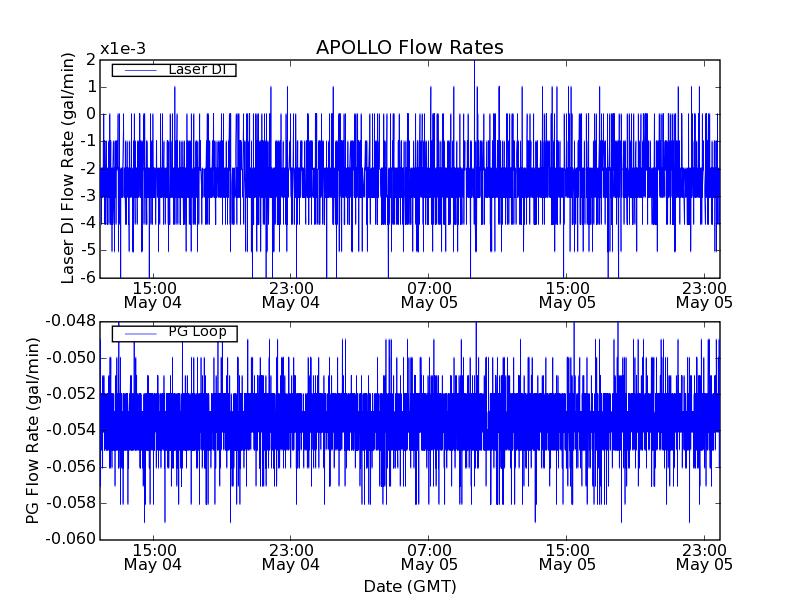Image resolution: width=800 pixels, height=600 pixels.
Task: Click the 15:00 May 05 tick on PG Loop plot
Action: [567, 557]
